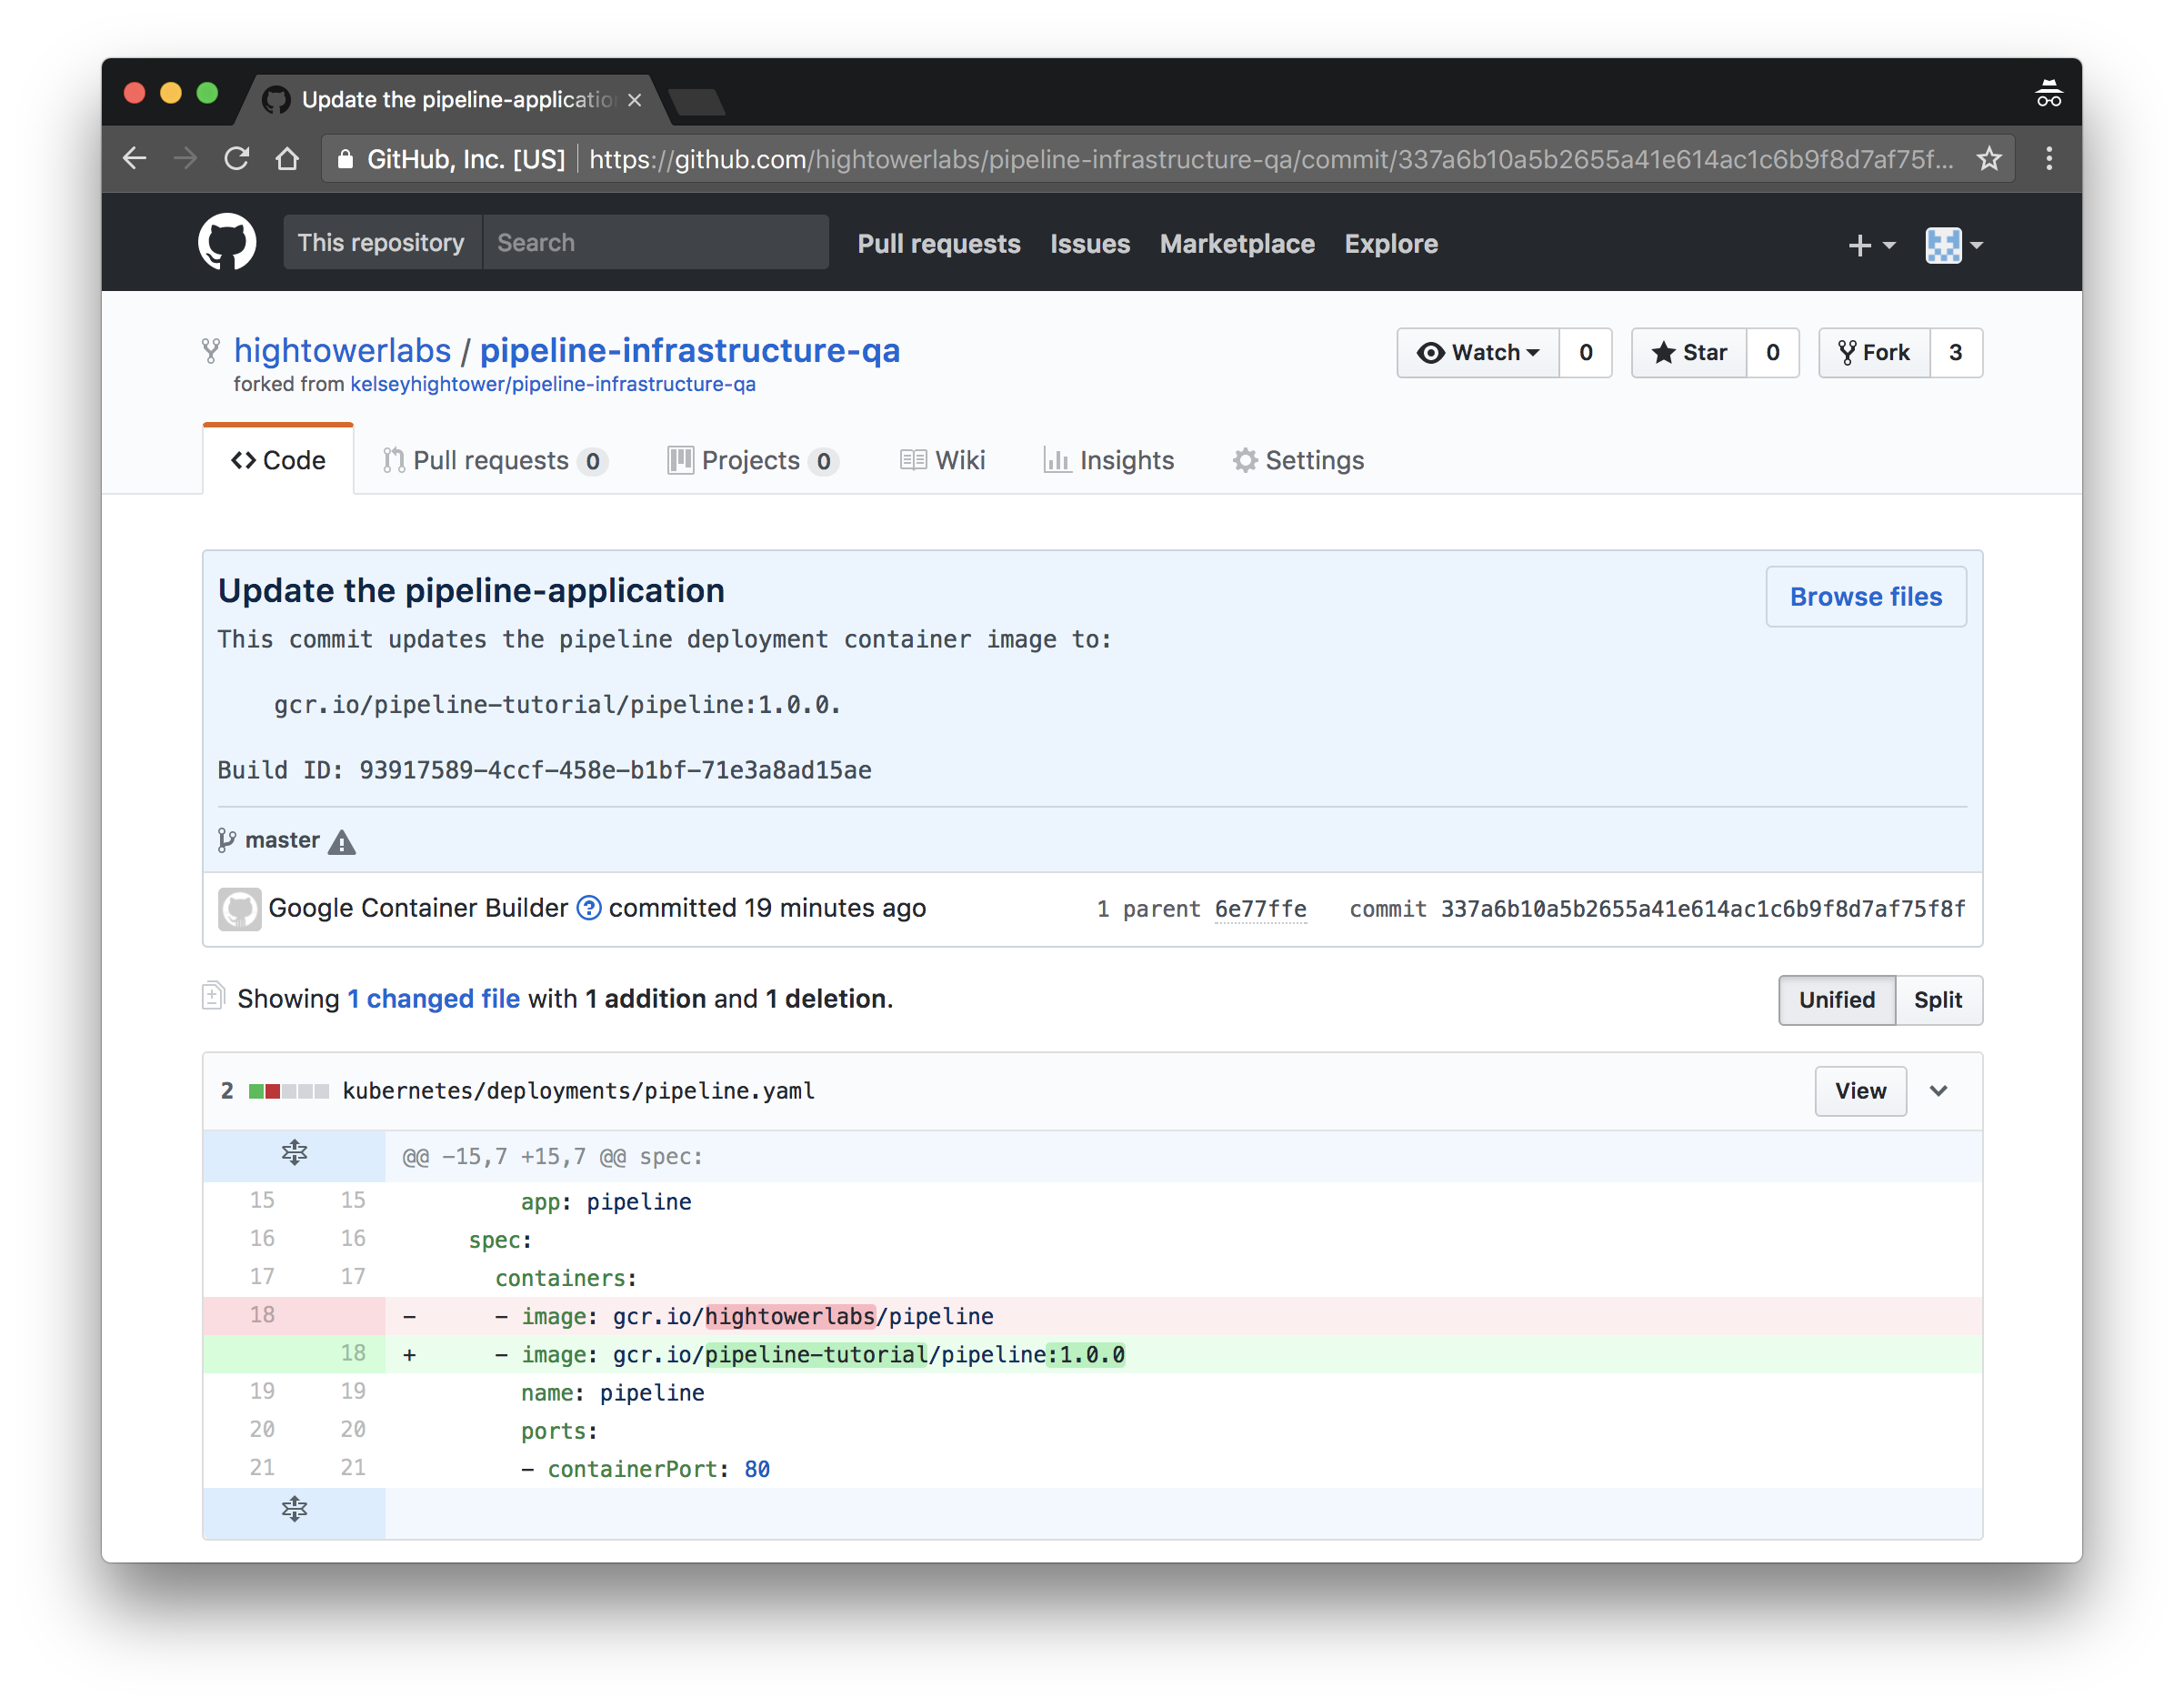The height and width of the screenshot is (1708, 2184).
Task: Reload the page with the refresh icon
Action: [x=237, y=159]
